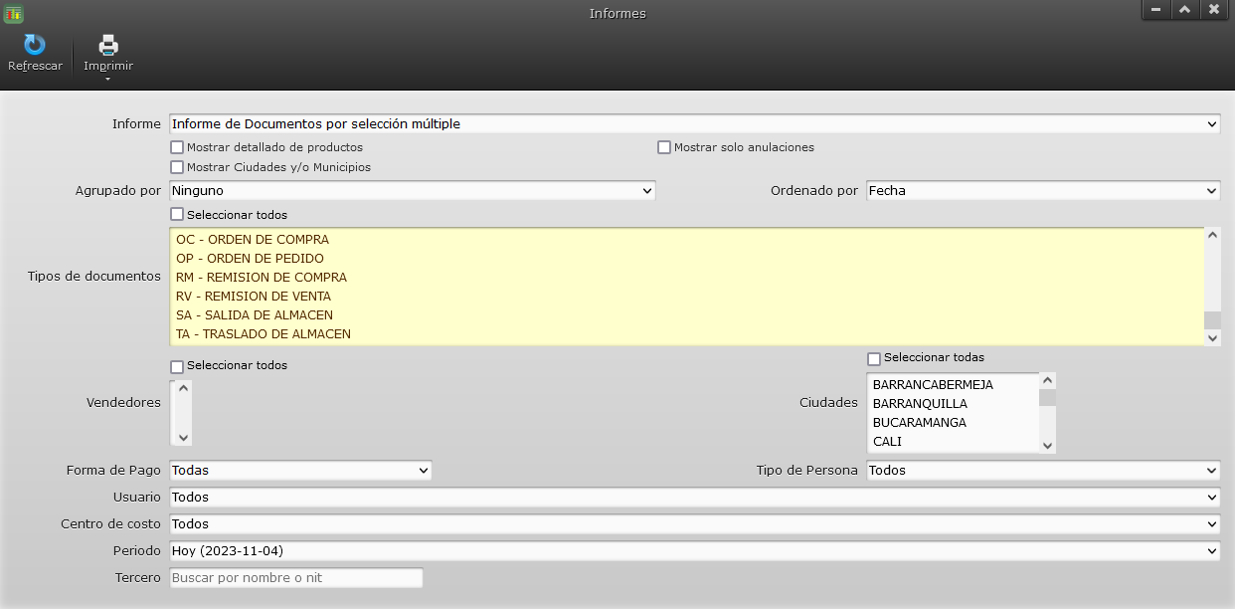Enable Mostrar solo anulaciones

[663, 147]
